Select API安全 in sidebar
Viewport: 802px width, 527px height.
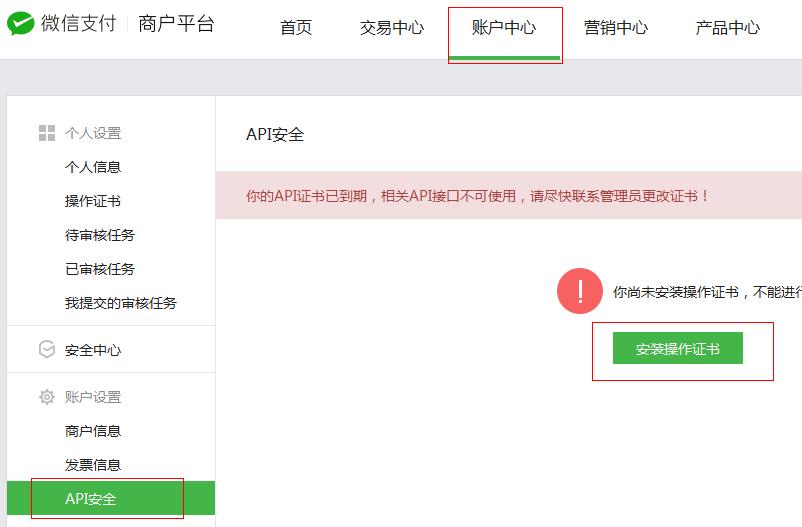point(111,498)
